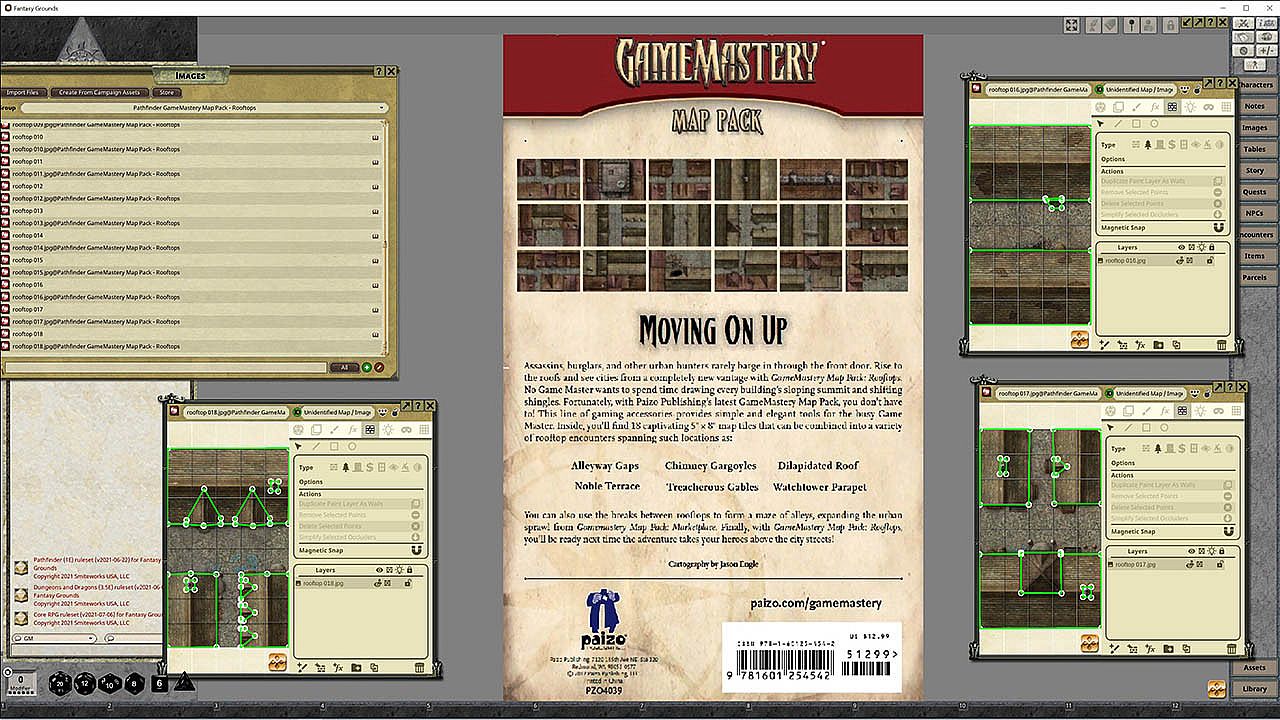
Task: Toggle visibility of rooftop 018.jpg layer
Action: [x=377, y=584]
